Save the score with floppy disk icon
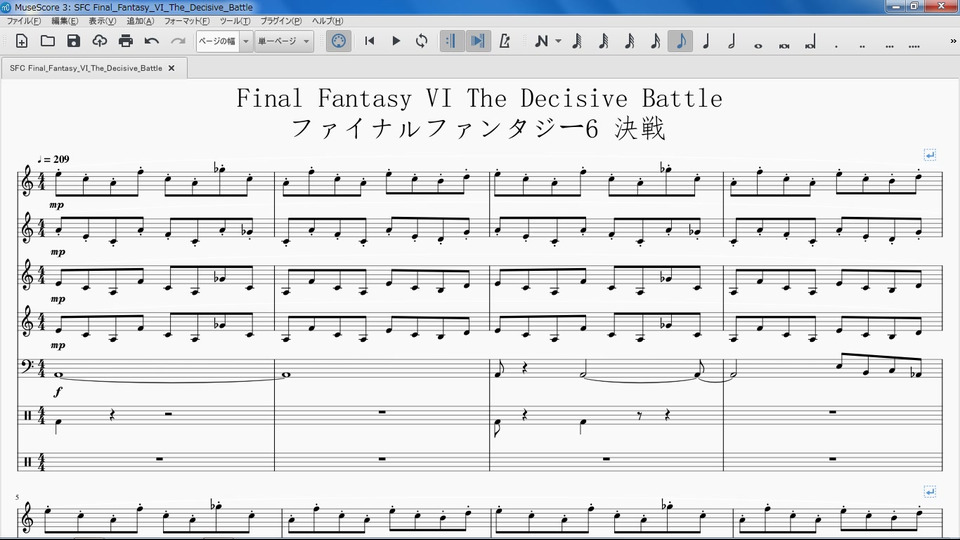Image resolution: width=960 pixels, height=540 pixels. point(73,41)
